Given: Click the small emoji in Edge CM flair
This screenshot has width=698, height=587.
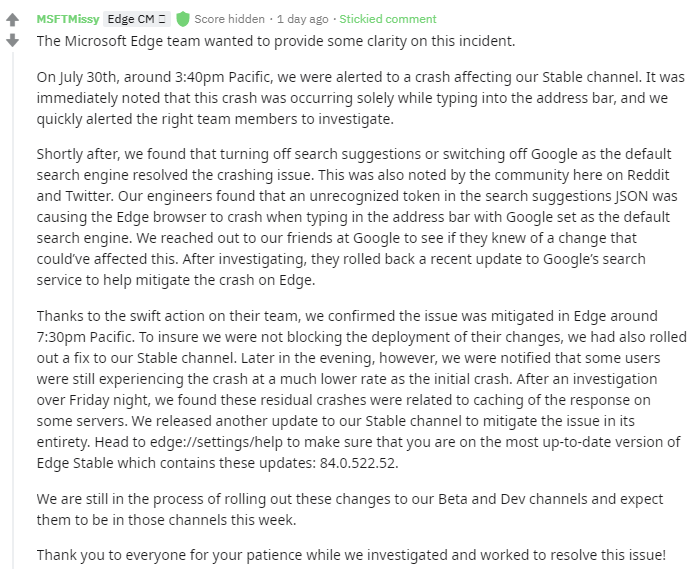Looking at the screenshot, I should point(162,19).
